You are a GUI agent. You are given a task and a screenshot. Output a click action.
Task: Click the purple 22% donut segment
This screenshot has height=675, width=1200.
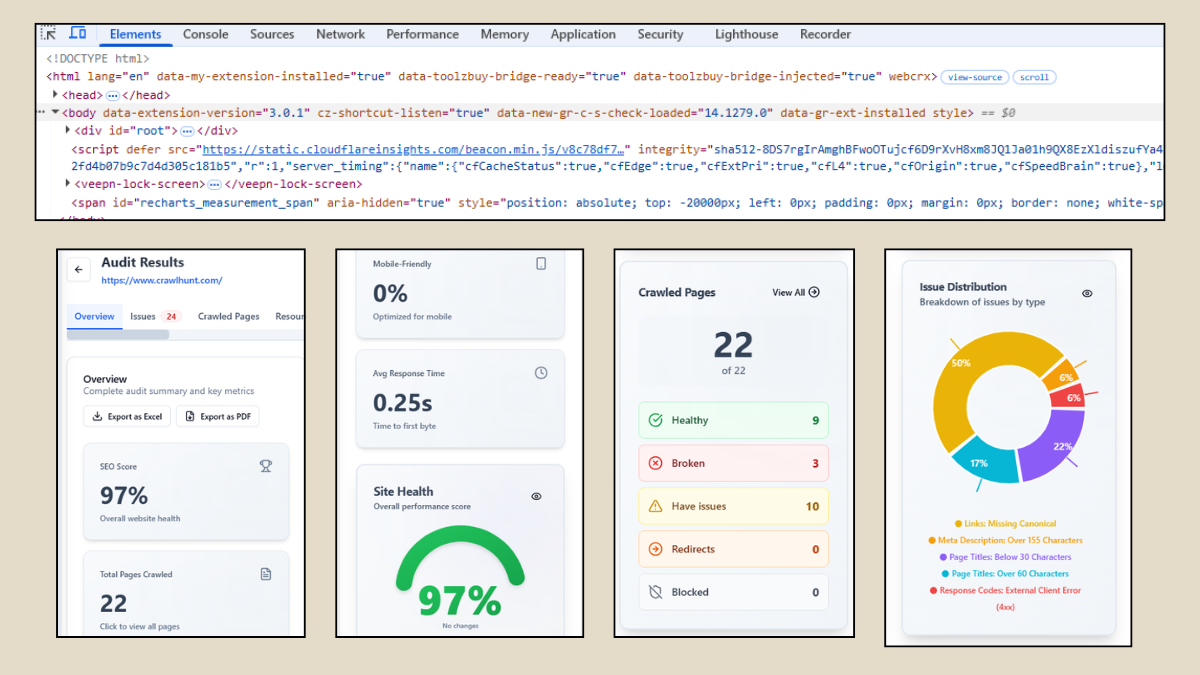point(1058,445)
